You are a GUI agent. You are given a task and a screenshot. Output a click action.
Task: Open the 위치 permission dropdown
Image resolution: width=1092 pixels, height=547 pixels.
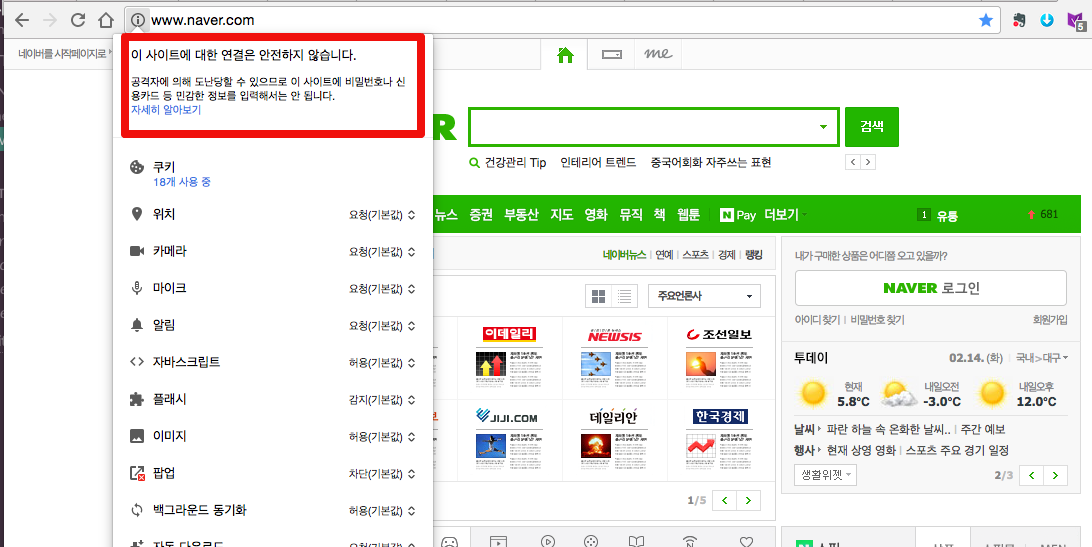coord(382,215)
